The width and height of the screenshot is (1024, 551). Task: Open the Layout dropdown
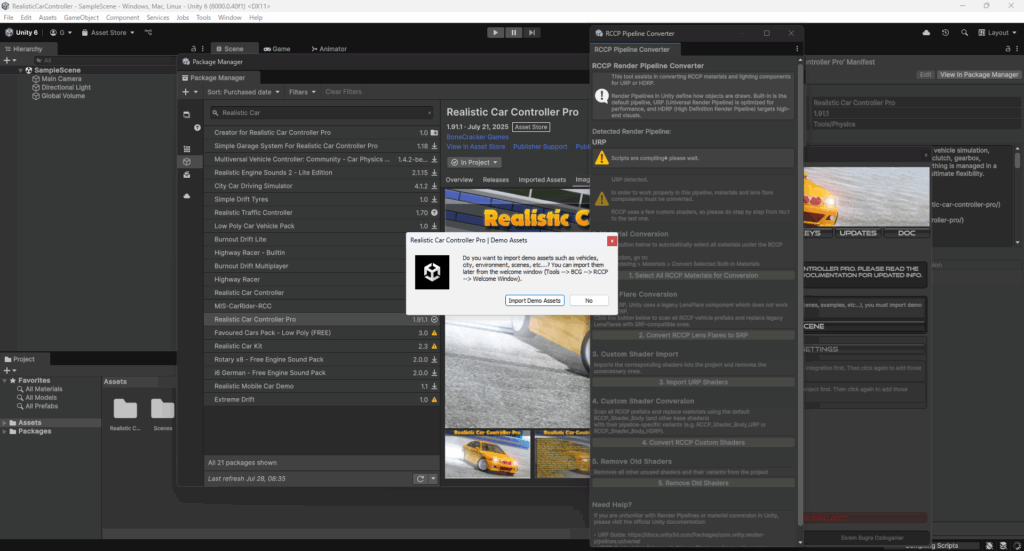pyautogui.click(x=998, y=32)
